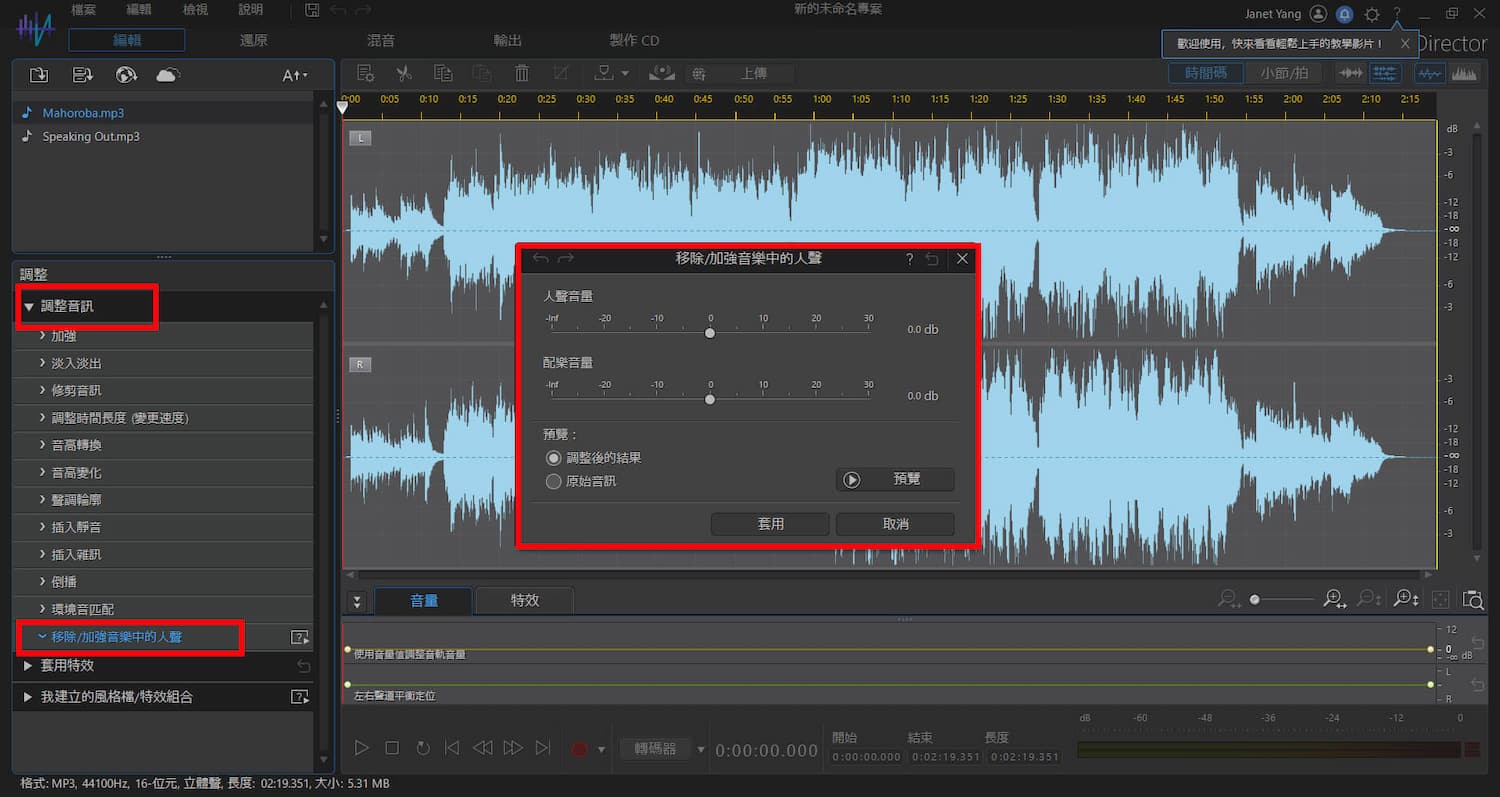The width and height of the screenshot is (1500, 797).
Task: Switch to the 音量 tab
Action: [x=424, y=600]
